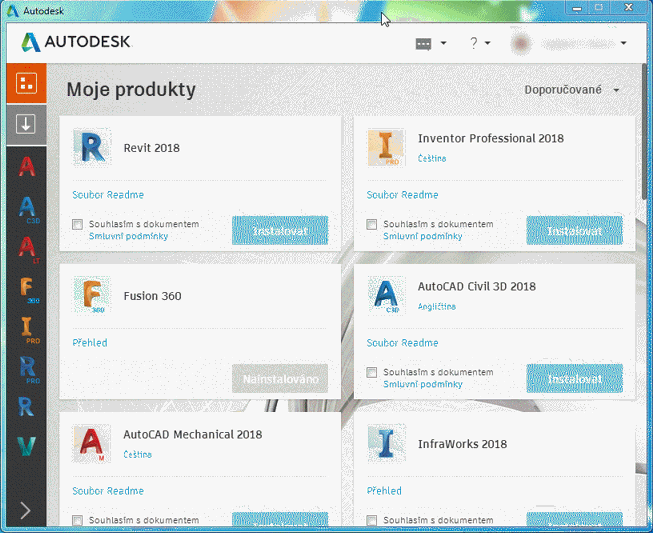This screenshot has height=533, width=653.
Task: Change Angličtina language of AutoCAD Civil 3D
Action: click(436, 307)
